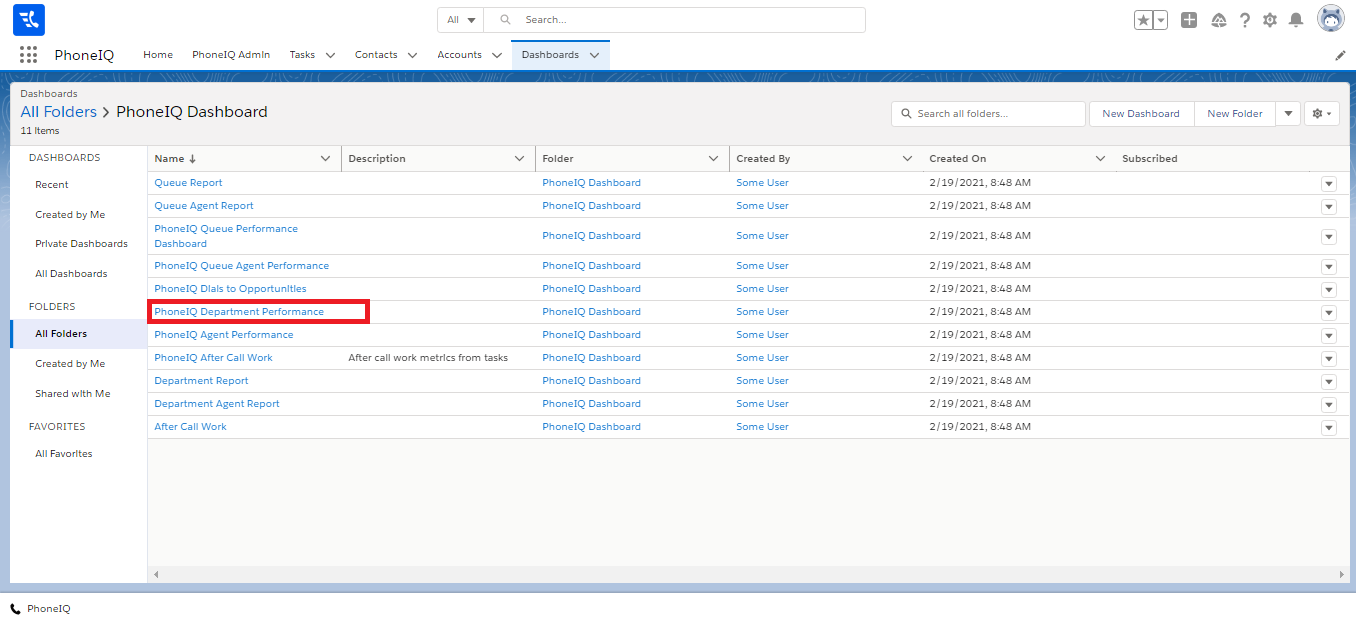Expand the Accounts tab chevron
The width and height of the screenshot is (1356, 624).
tap(497, 55)
